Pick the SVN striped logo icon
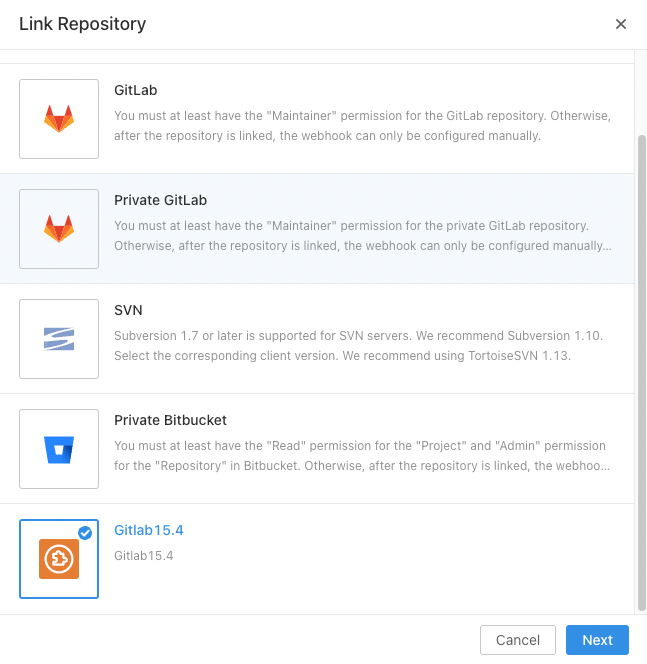 pyautogui.click(x=59, y=339)
